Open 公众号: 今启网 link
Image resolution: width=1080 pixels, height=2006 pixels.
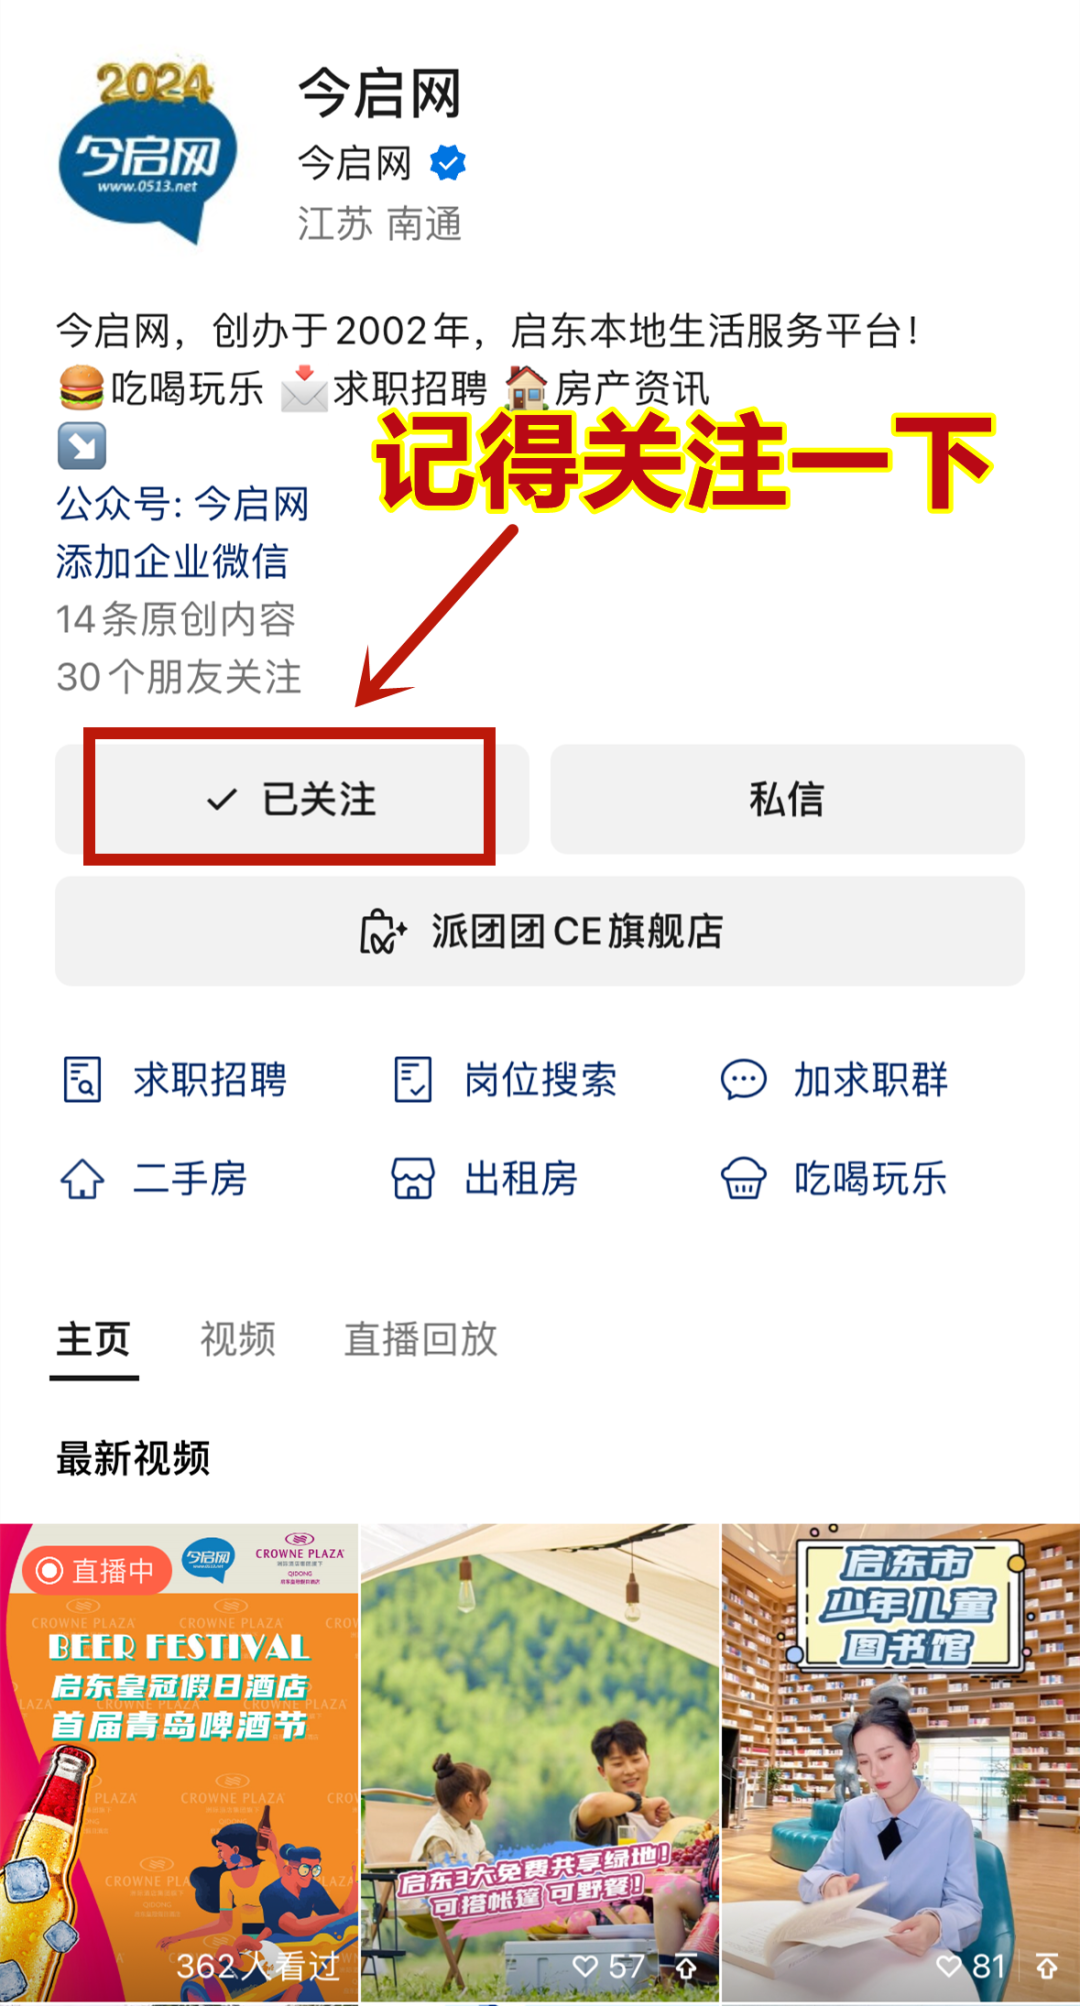tap(182, 503)
